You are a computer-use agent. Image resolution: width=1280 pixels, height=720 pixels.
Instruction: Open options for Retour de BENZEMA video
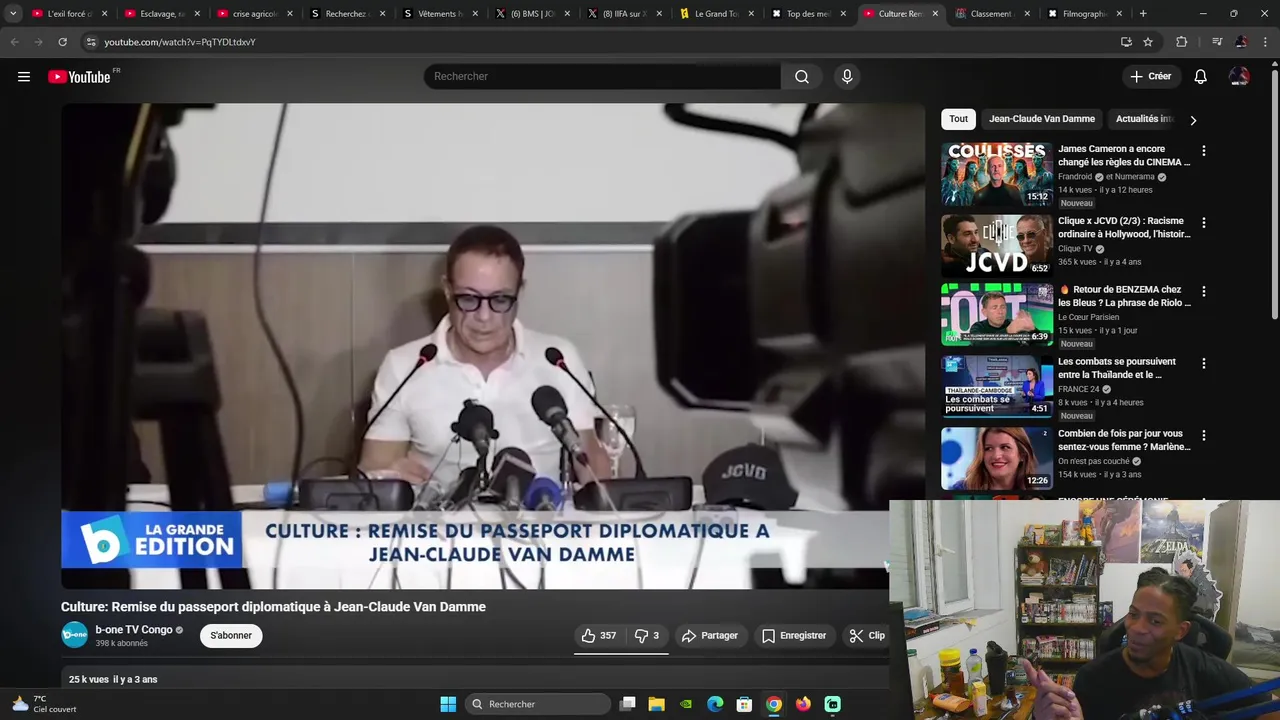click(1203, 292)
